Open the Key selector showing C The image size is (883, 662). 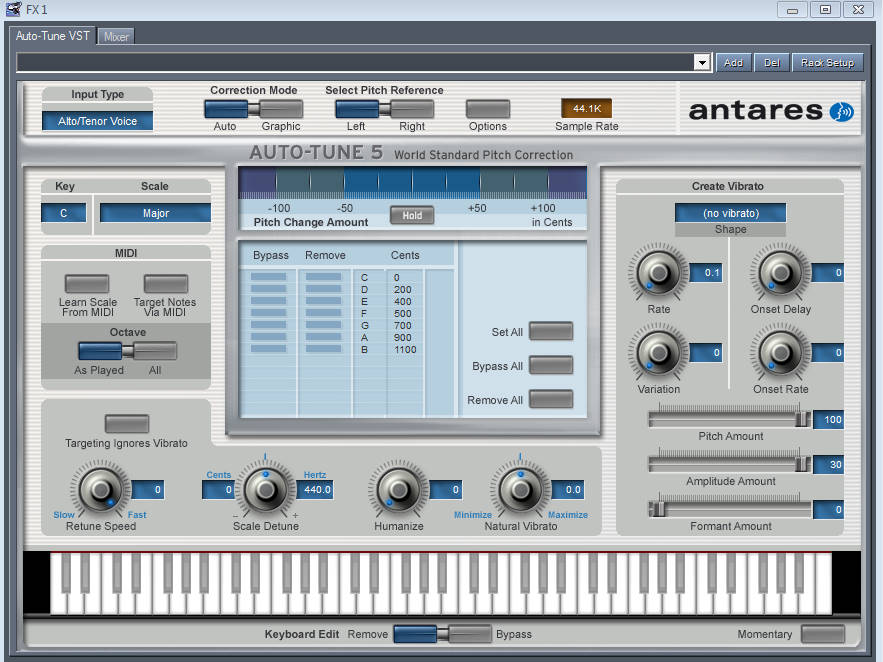click(x=64, y=213)
